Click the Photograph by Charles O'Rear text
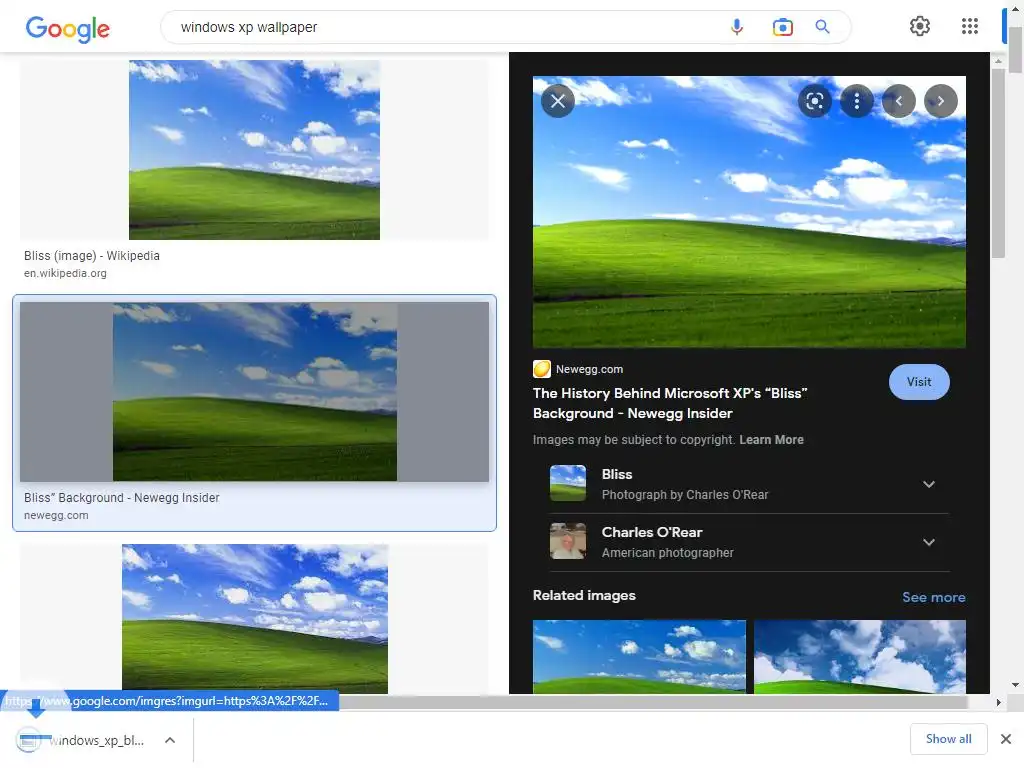1024x768 pixels. 684,494
